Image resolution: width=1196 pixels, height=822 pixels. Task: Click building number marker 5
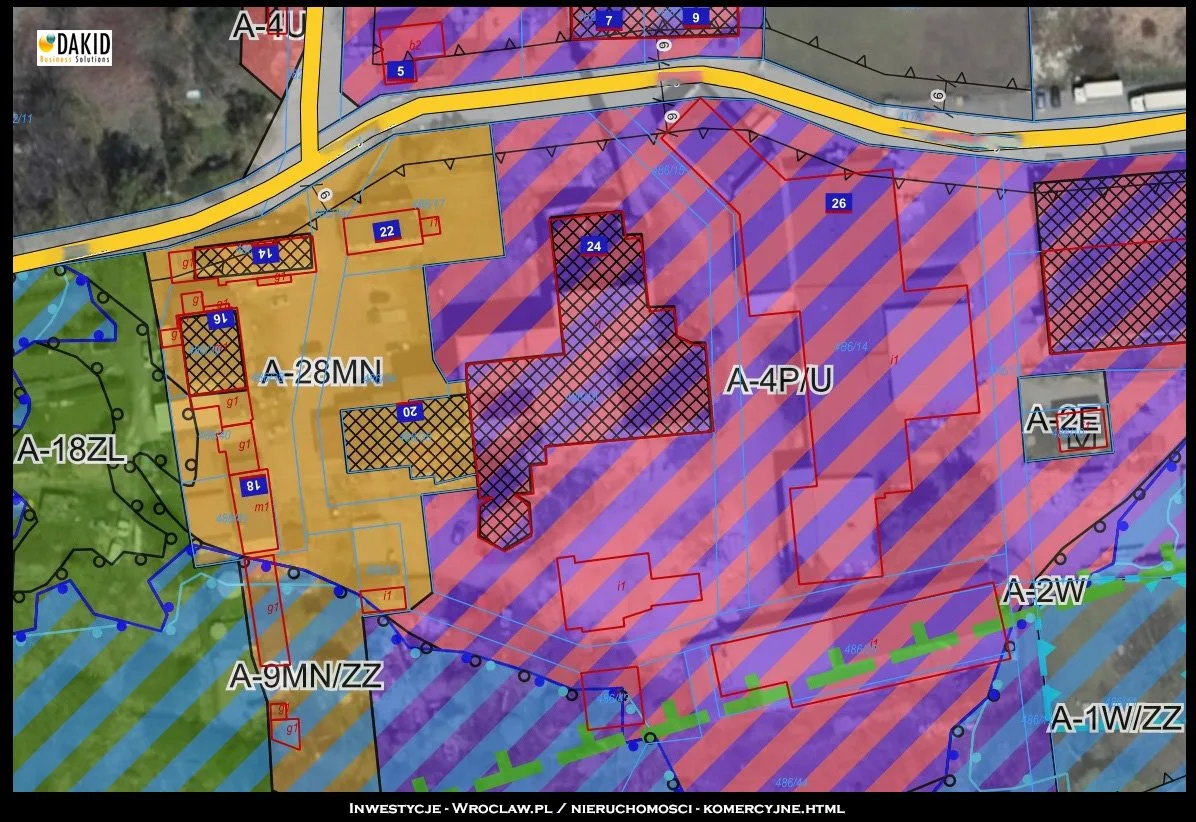pyautogui.click(x=400, y=71)
